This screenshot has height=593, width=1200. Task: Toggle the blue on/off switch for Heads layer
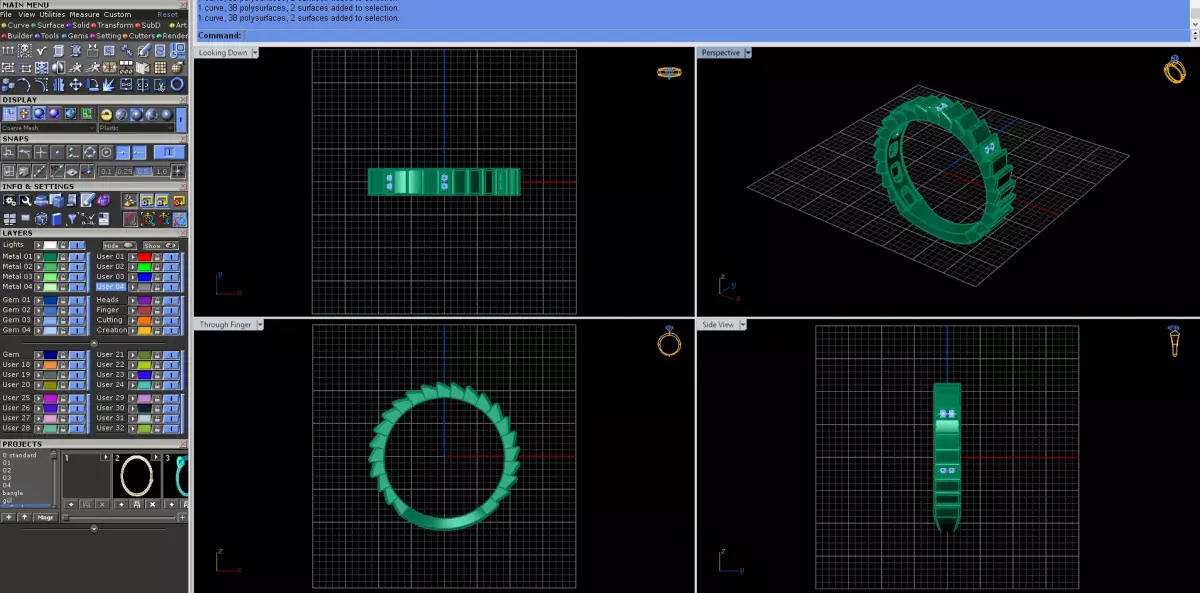tap(171, 299)
